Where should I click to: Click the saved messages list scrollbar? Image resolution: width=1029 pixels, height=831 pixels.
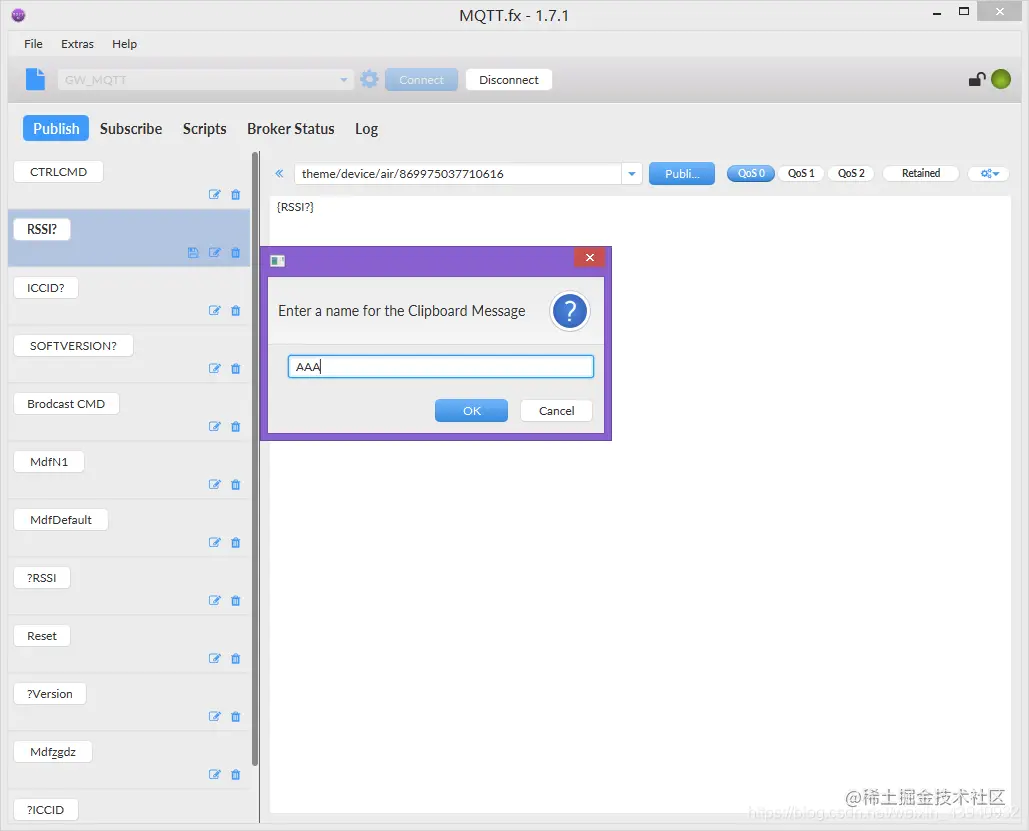pyautogui.click(x=255, y=459)
